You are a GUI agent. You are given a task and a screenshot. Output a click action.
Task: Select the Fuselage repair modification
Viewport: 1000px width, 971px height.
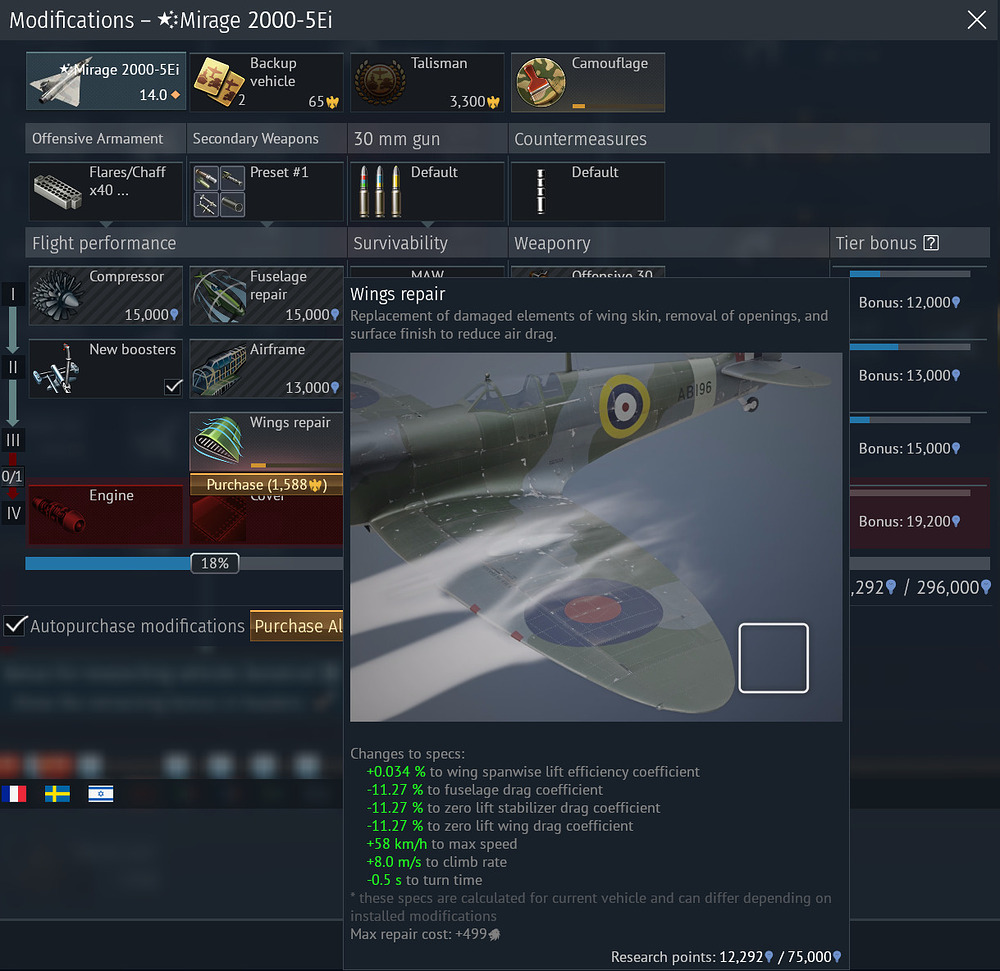[267, 296]
